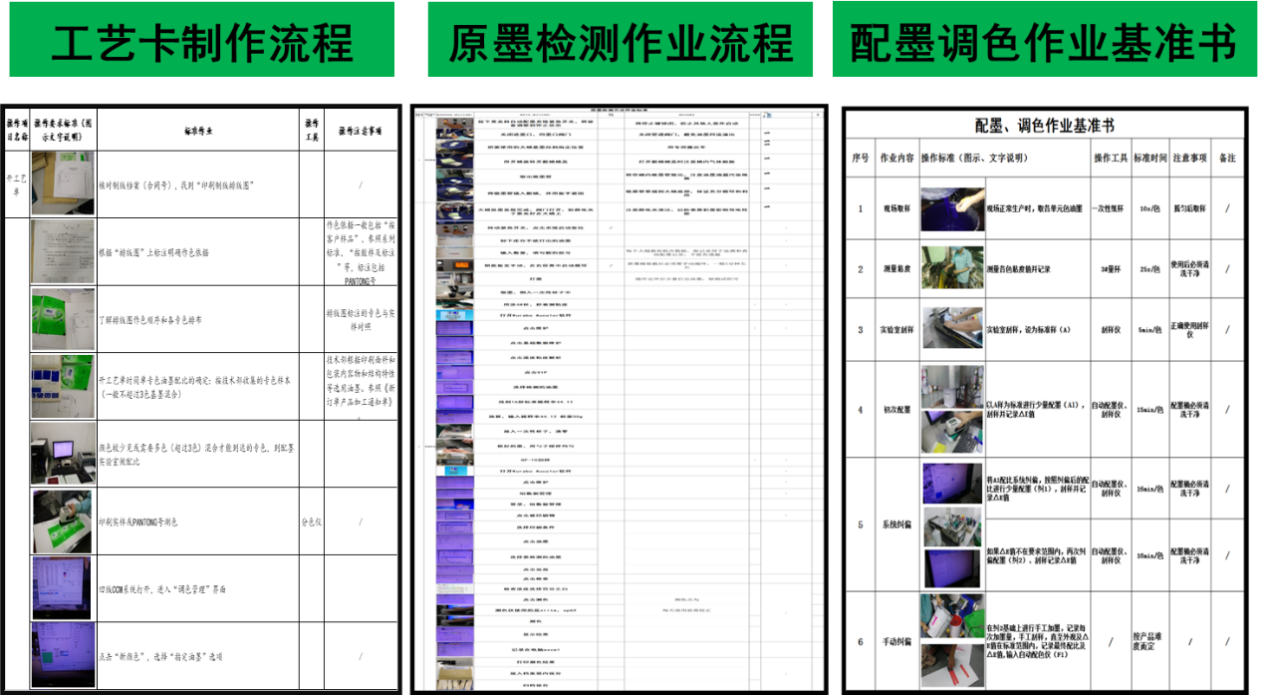
Task: Click the 作业内容 column header
Action: click(x=896, y=158)
